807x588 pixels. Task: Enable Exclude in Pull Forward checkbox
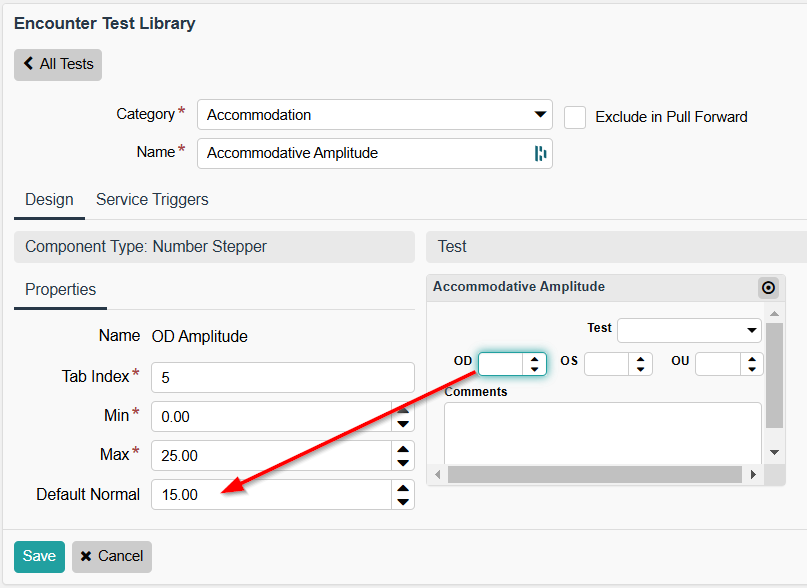pyautogui.click(x=575, y=117)
